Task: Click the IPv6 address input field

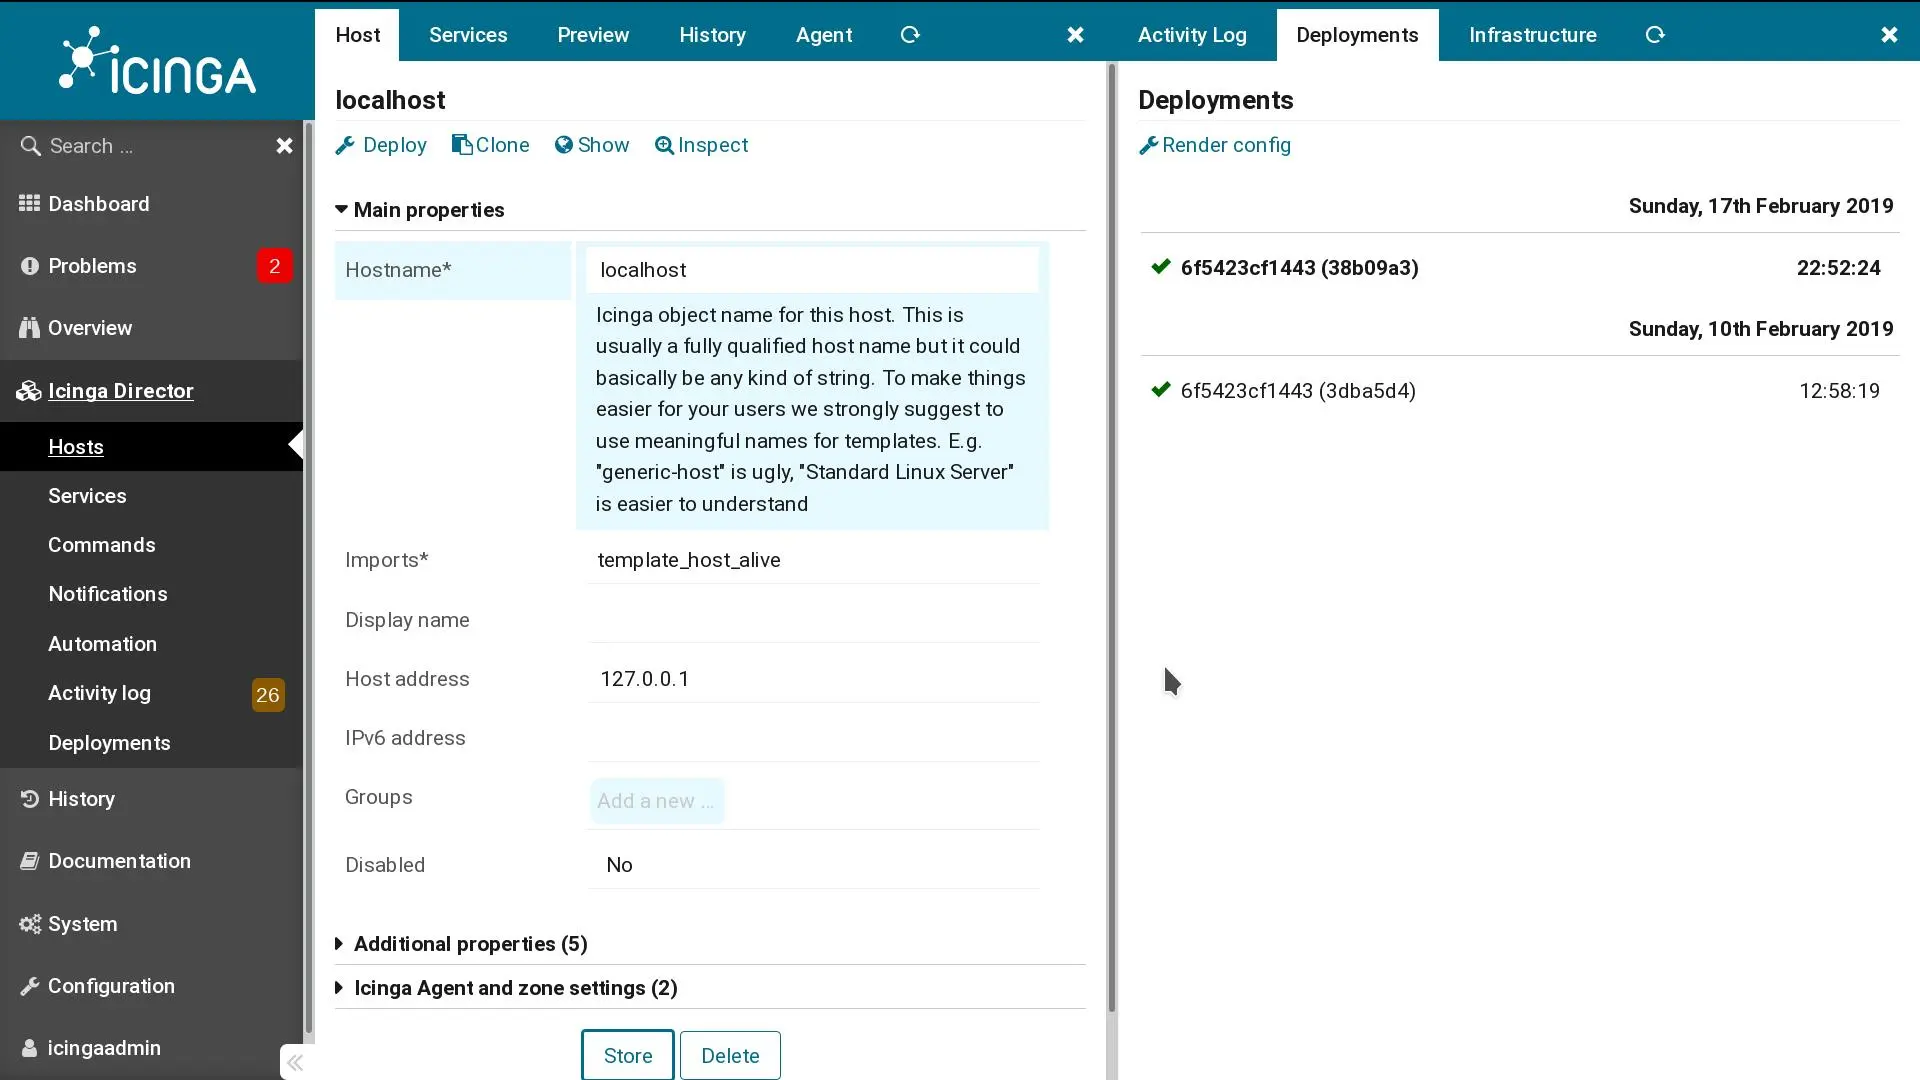Action: [814, 738]
